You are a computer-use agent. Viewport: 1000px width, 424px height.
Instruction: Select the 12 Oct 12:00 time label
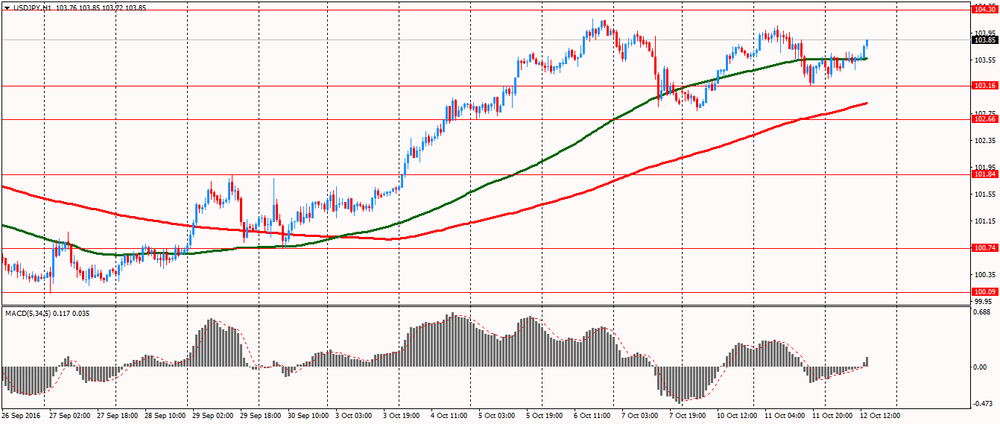880,414
